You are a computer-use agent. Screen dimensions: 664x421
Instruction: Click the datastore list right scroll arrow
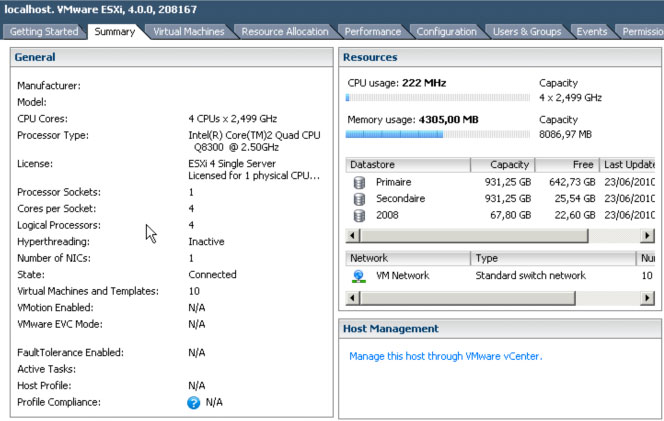click(647, 235)
